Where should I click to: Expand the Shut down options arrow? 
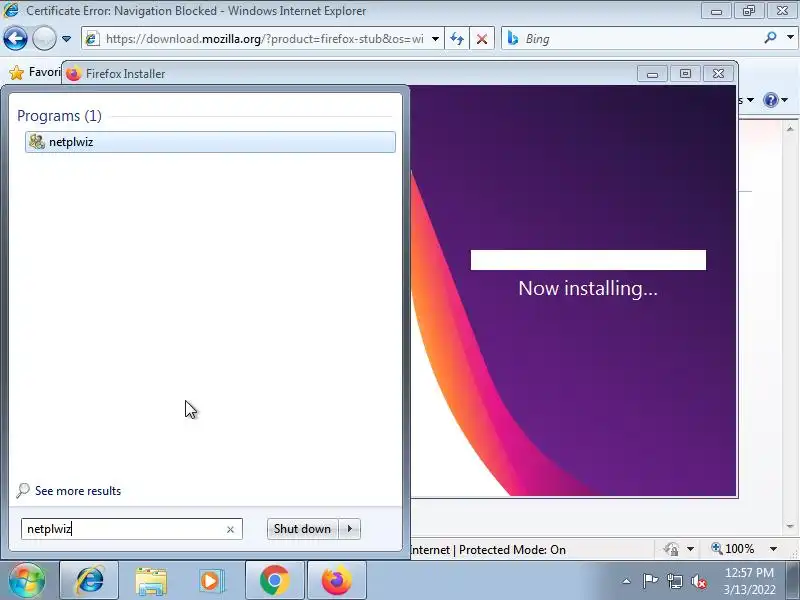(x=349, y=529)
